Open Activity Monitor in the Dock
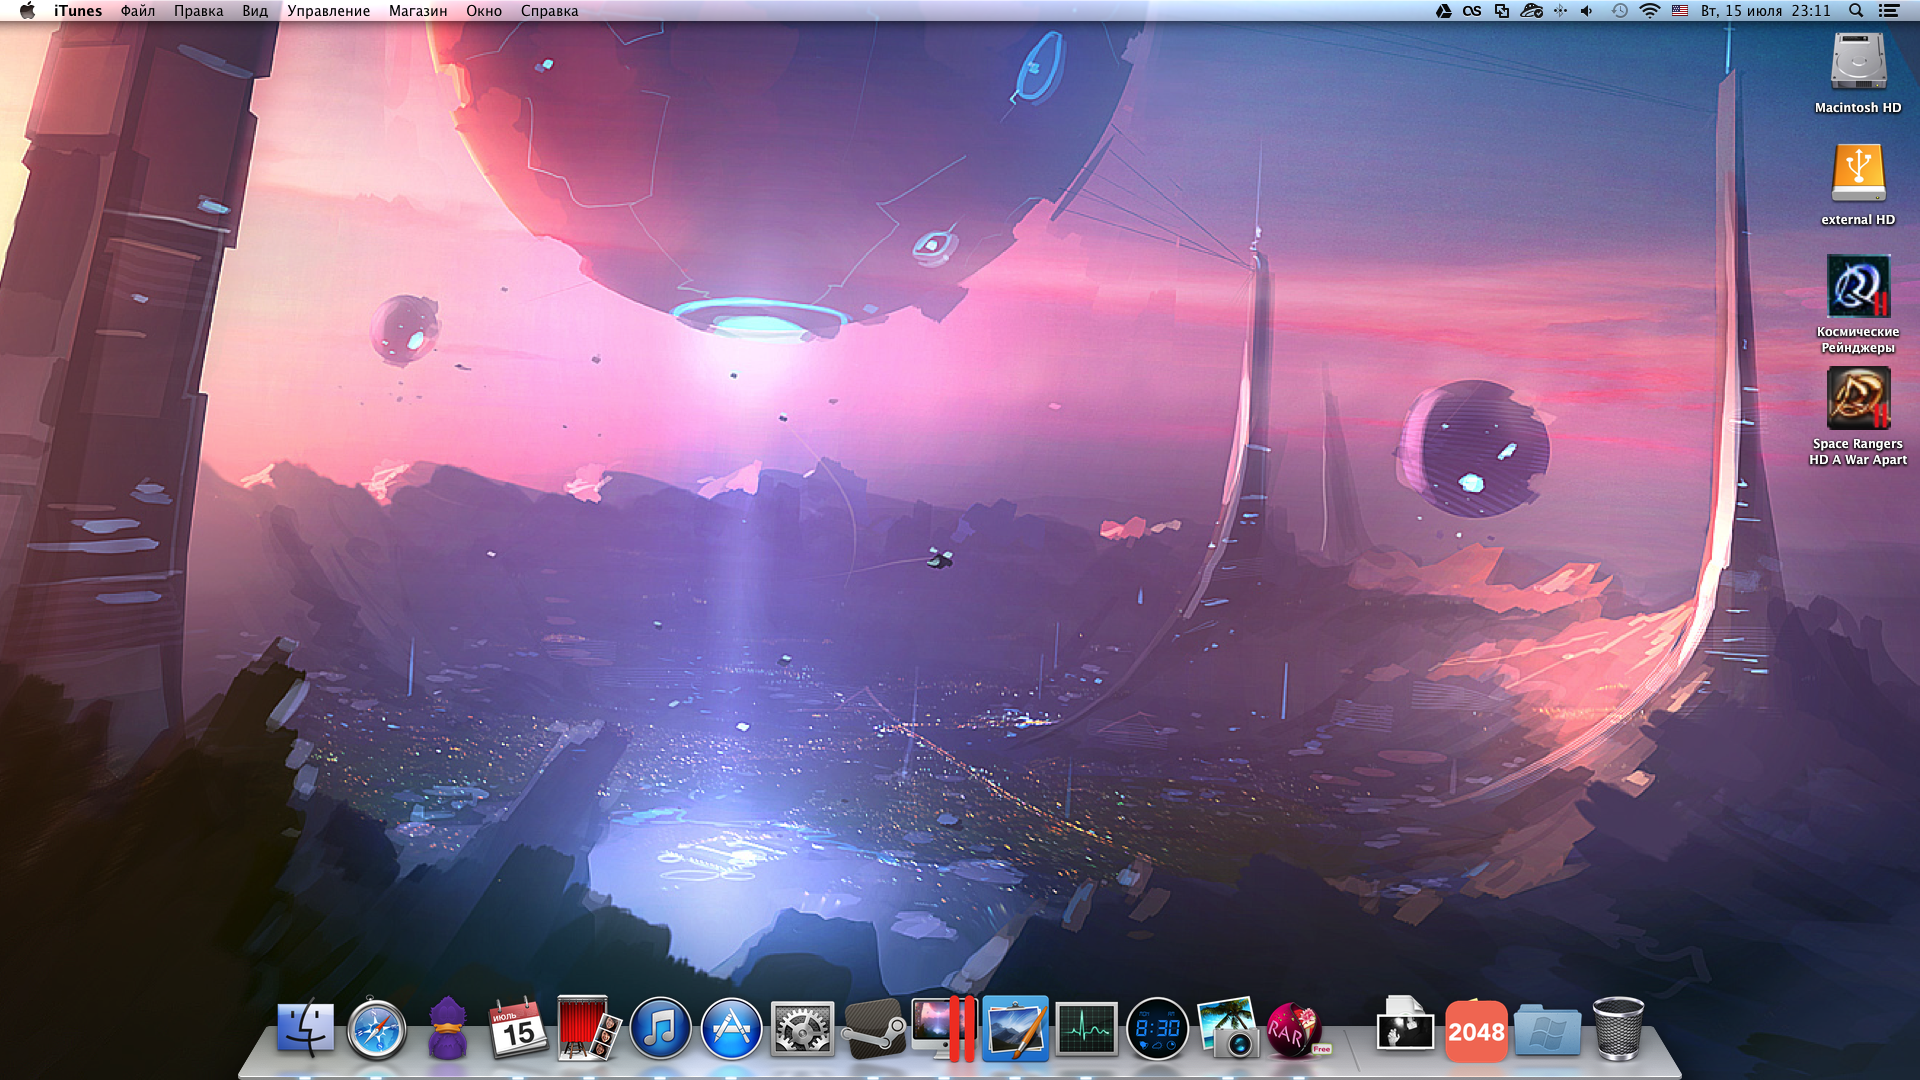 tap(1086, 1029)
